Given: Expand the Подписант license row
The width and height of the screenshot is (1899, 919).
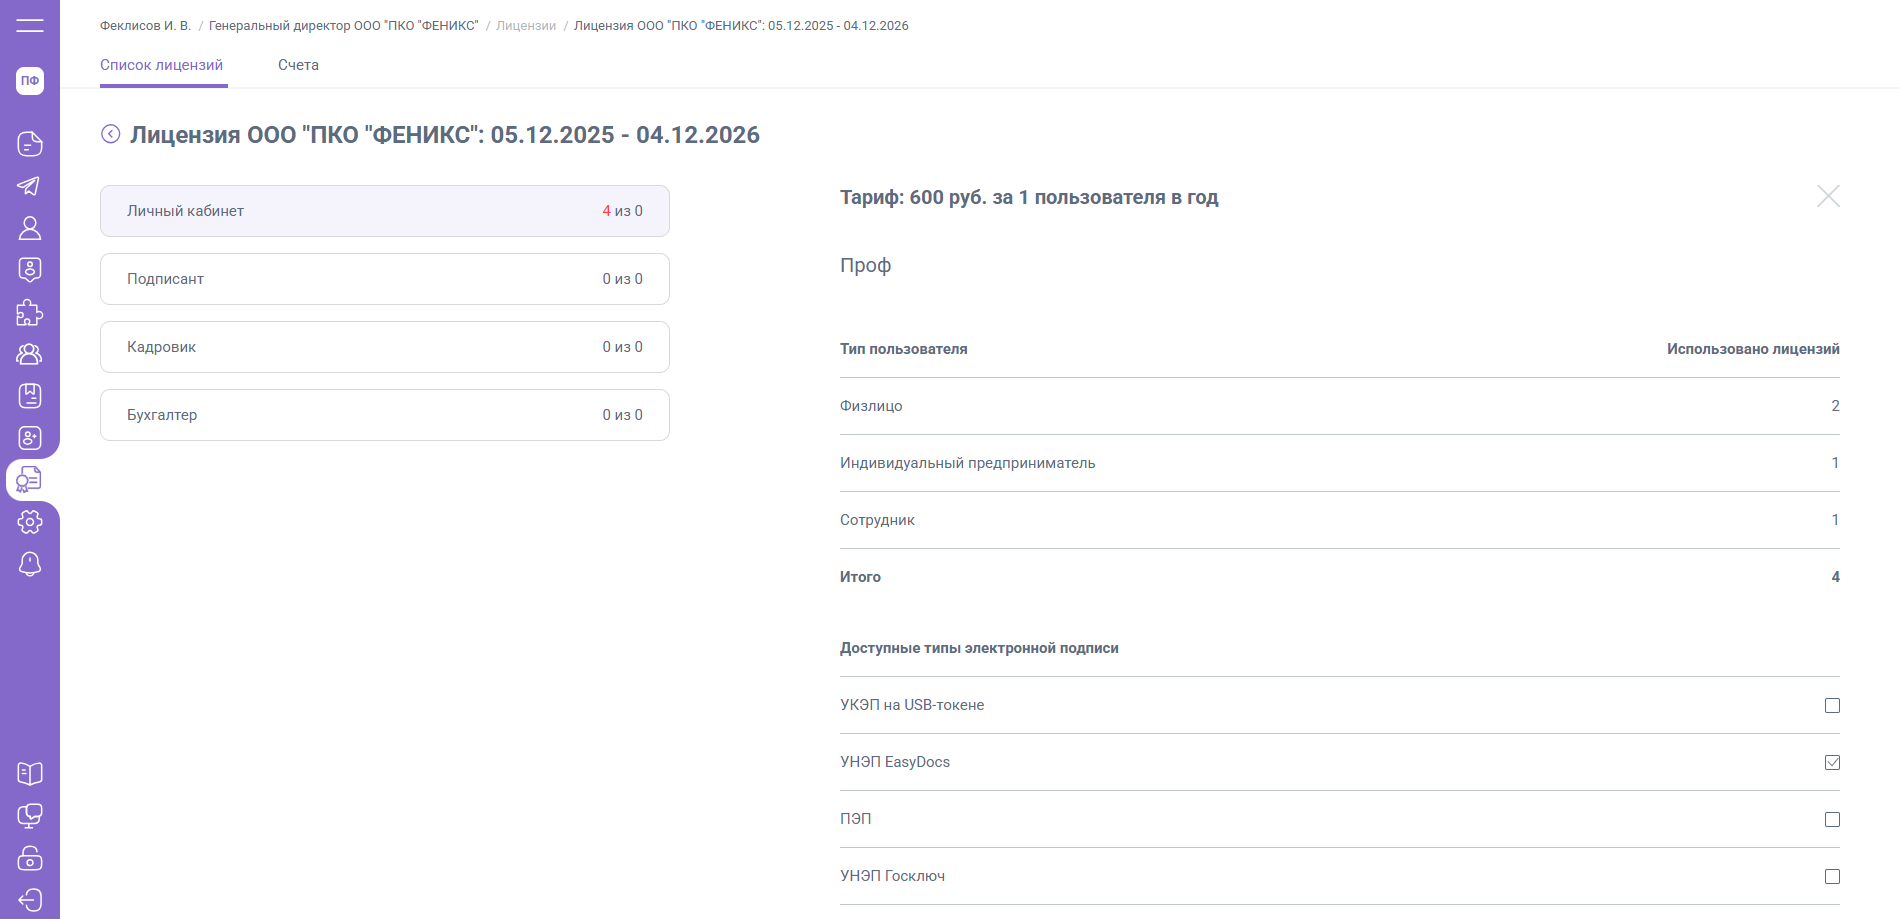Looking at the screenshot, I should point(384,279).
